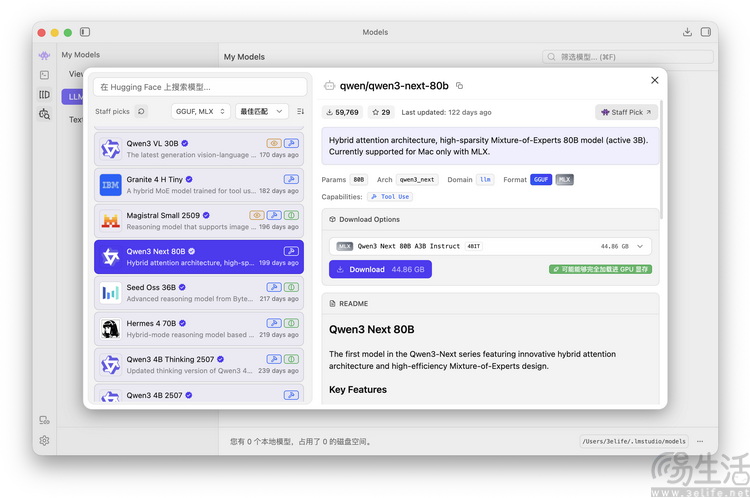This screenshot has width=750, height=498.
Task: Click the README section header
Action: click(x=490, y=304)
